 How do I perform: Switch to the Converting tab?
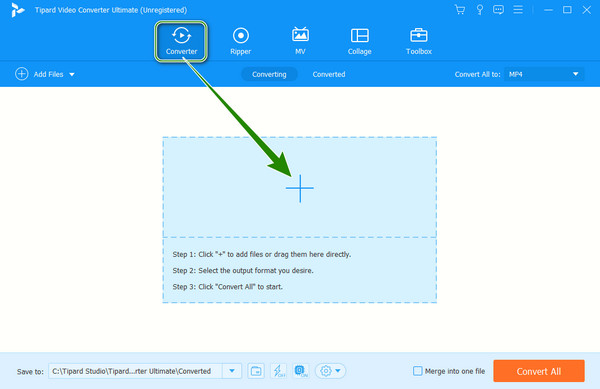pos(269,74)
